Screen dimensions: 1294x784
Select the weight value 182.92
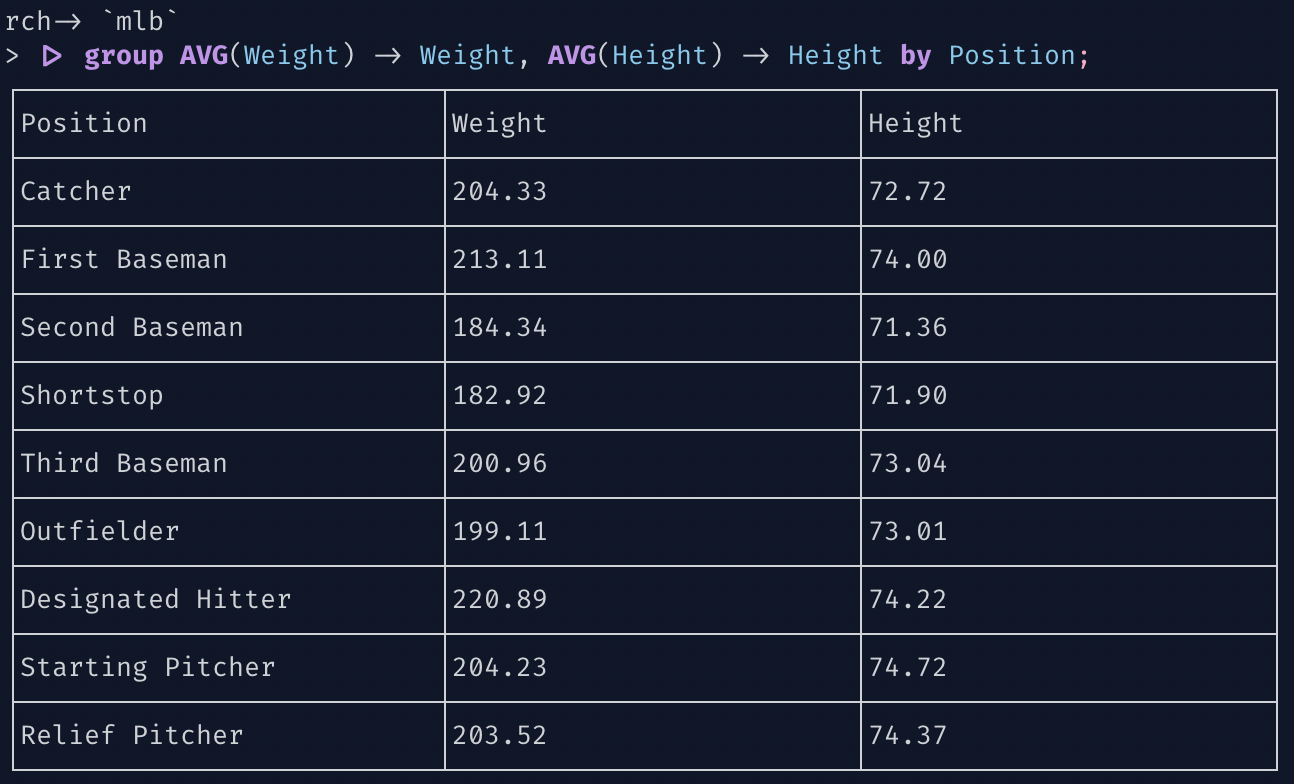(499, 396)
